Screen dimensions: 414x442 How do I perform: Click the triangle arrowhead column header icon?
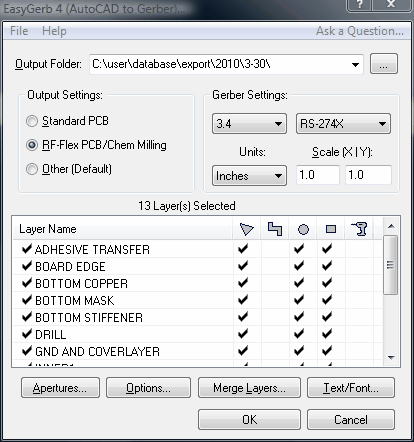coord(247,229)
